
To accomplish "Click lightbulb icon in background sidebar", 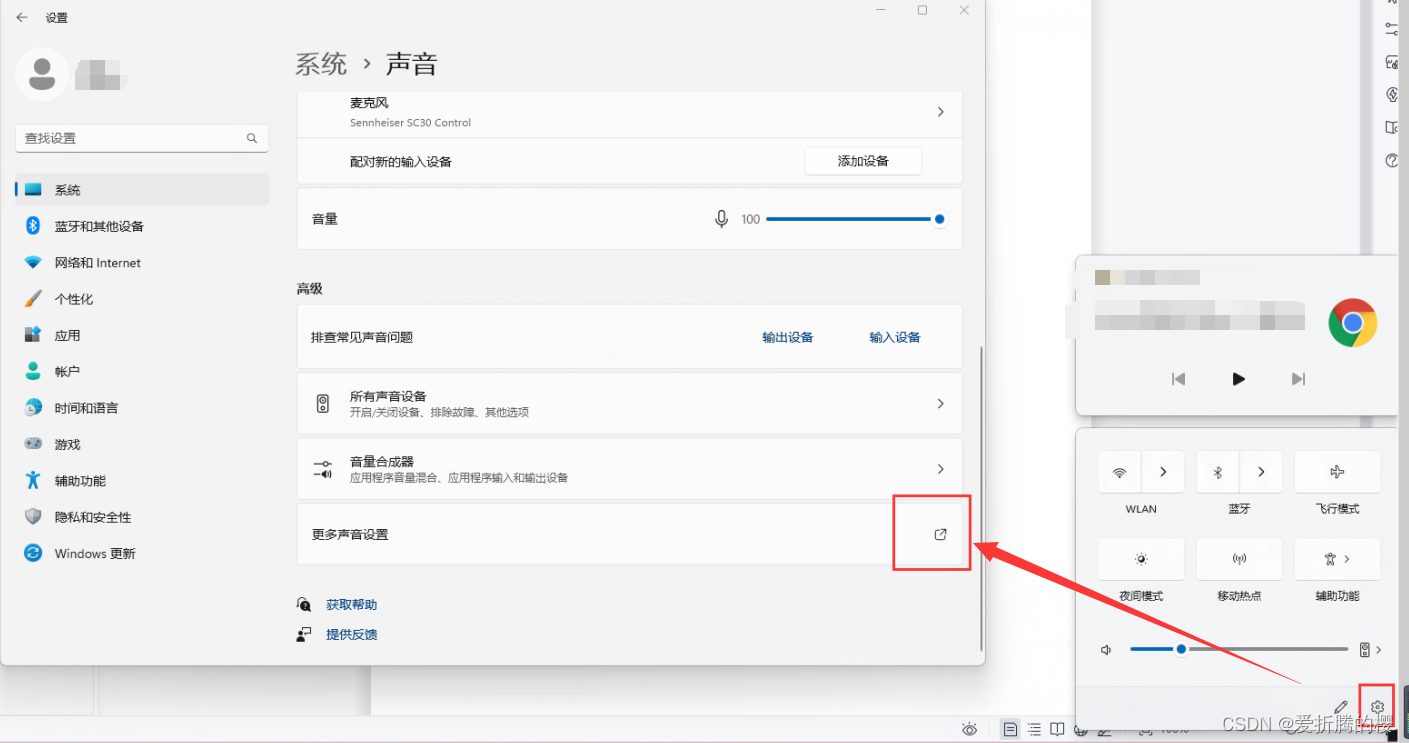I will (x=1391, y=95).
